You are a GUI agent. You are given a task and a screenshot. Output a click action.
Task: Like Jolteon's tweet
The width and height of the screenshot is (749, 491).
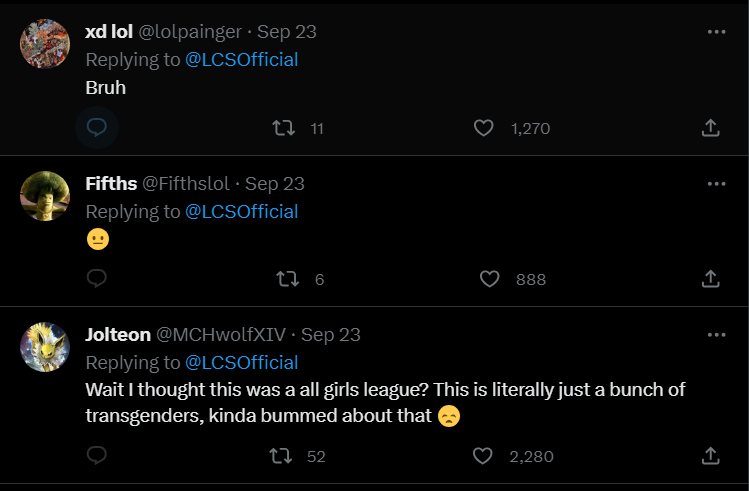point(484,456)
